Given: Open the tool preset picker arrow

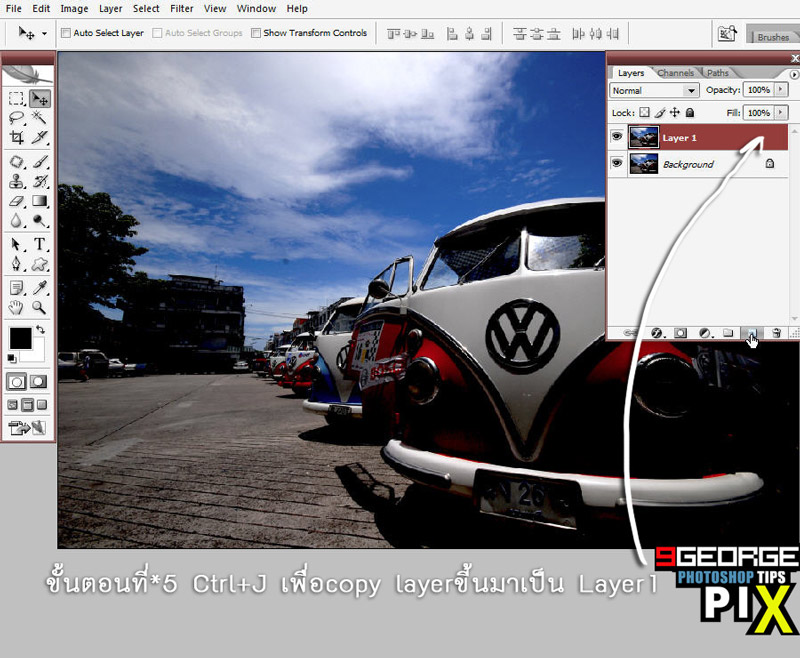Looking at the screenshot, I should pyautogui.click(x=44, y=34).
